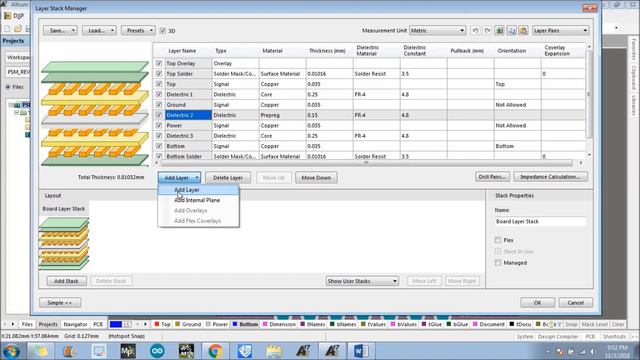Open the MPLAB icon on the taskbar

(128, 351)
